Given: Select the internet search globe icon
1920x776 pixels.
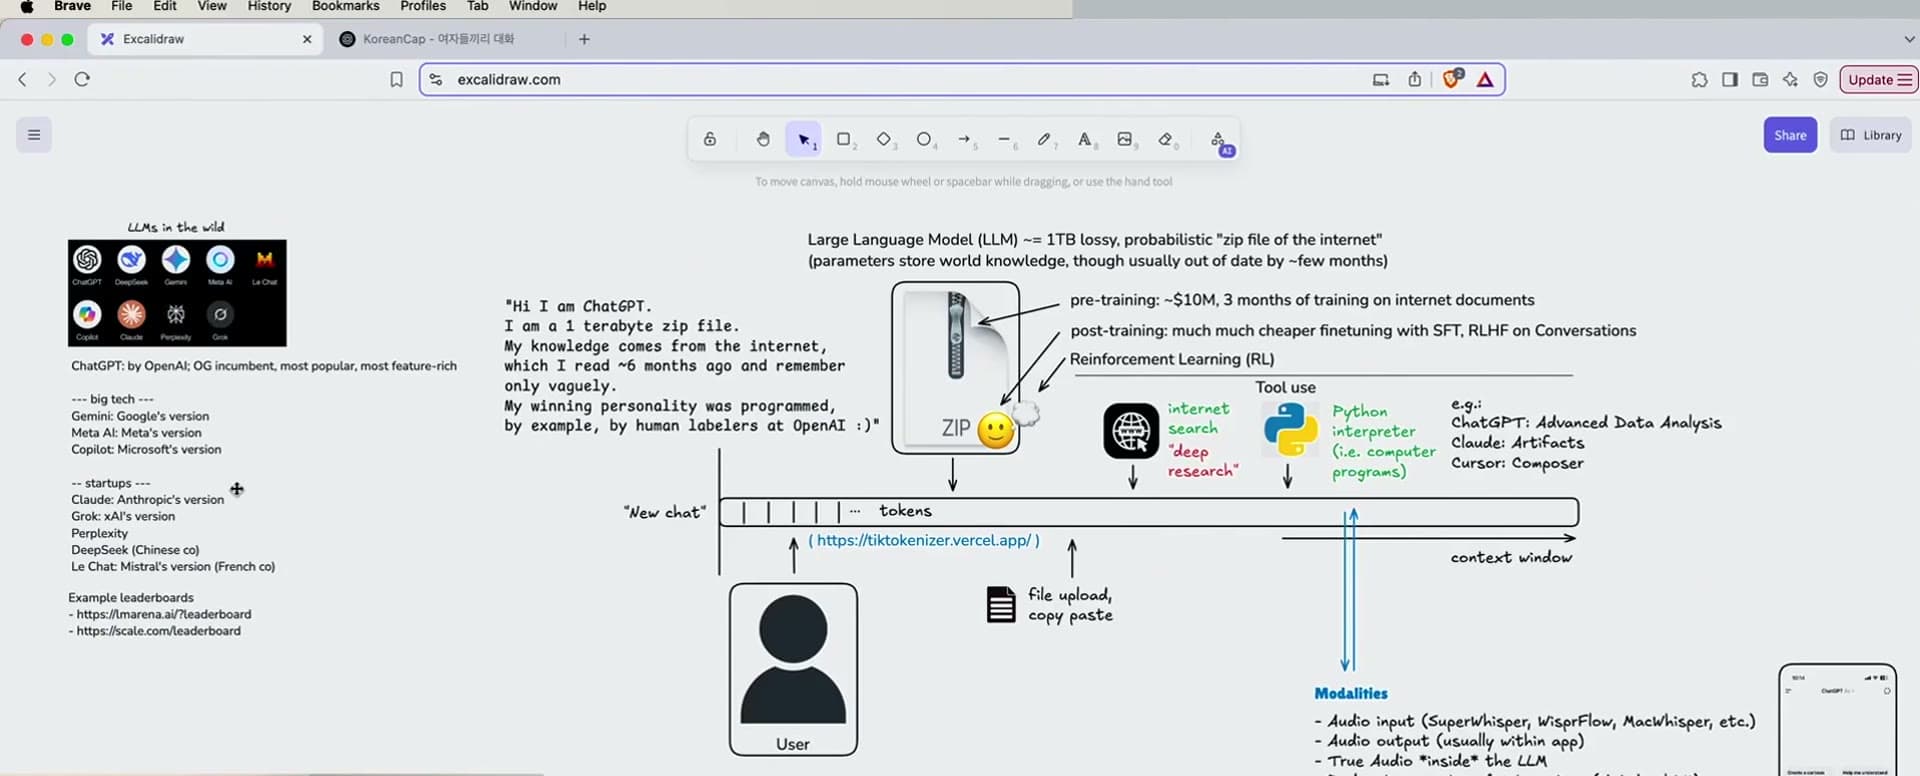Looking at the screenshot, I should pos(1131,431).
